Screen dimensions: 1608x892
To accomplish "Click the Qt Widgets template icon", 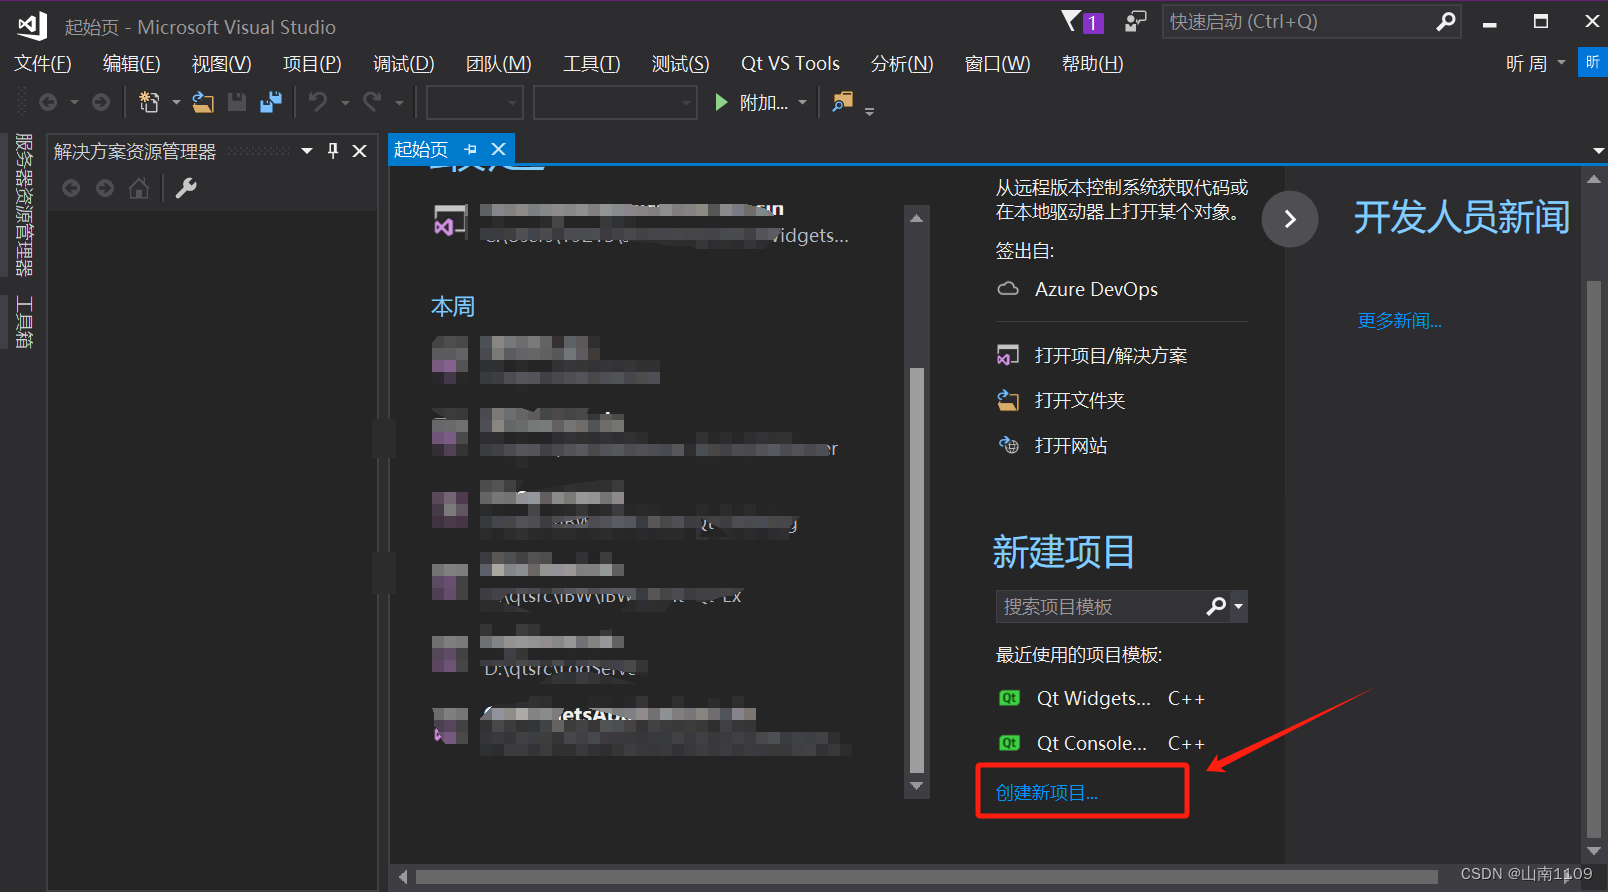I will click(x=1010, y=698).
